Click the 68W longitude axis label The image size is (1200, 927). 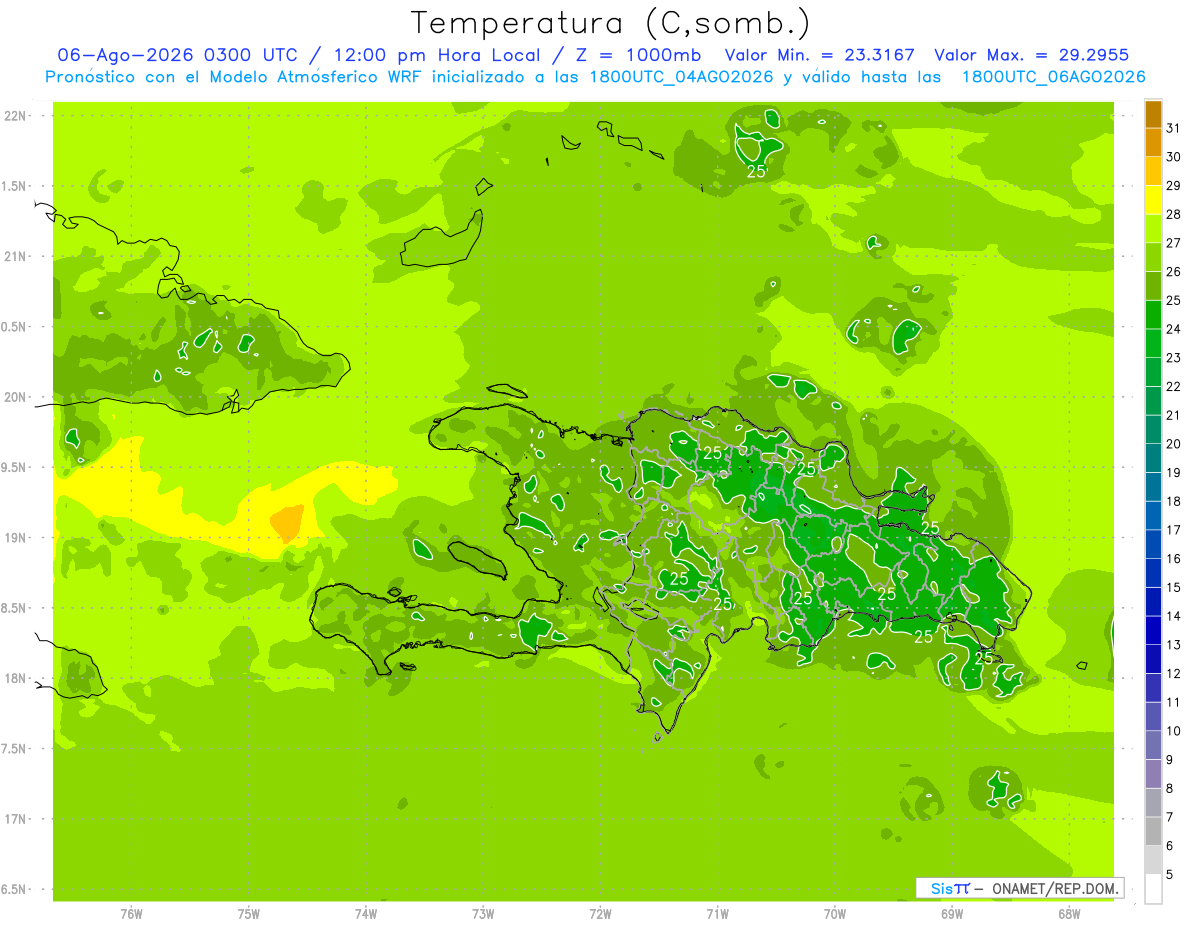tap(1069, 913)
